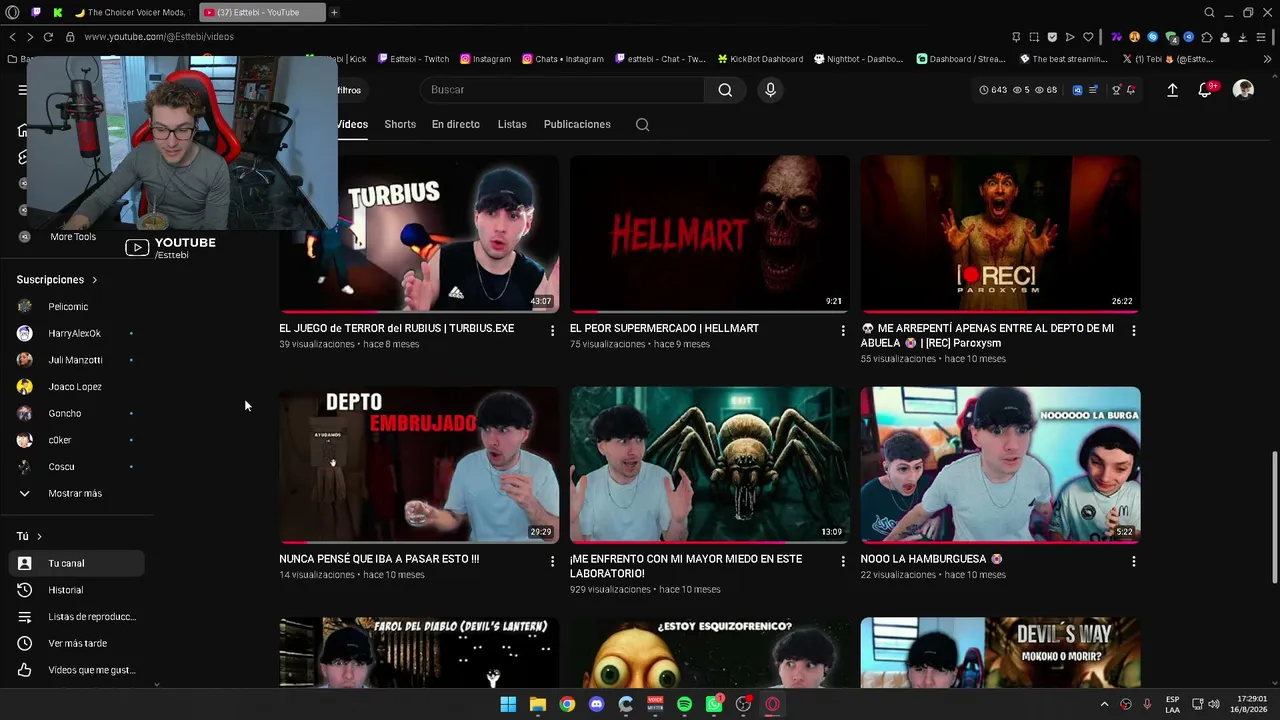Click the browser address bar URL
1280x720 pixels.
tap(159, 37)
